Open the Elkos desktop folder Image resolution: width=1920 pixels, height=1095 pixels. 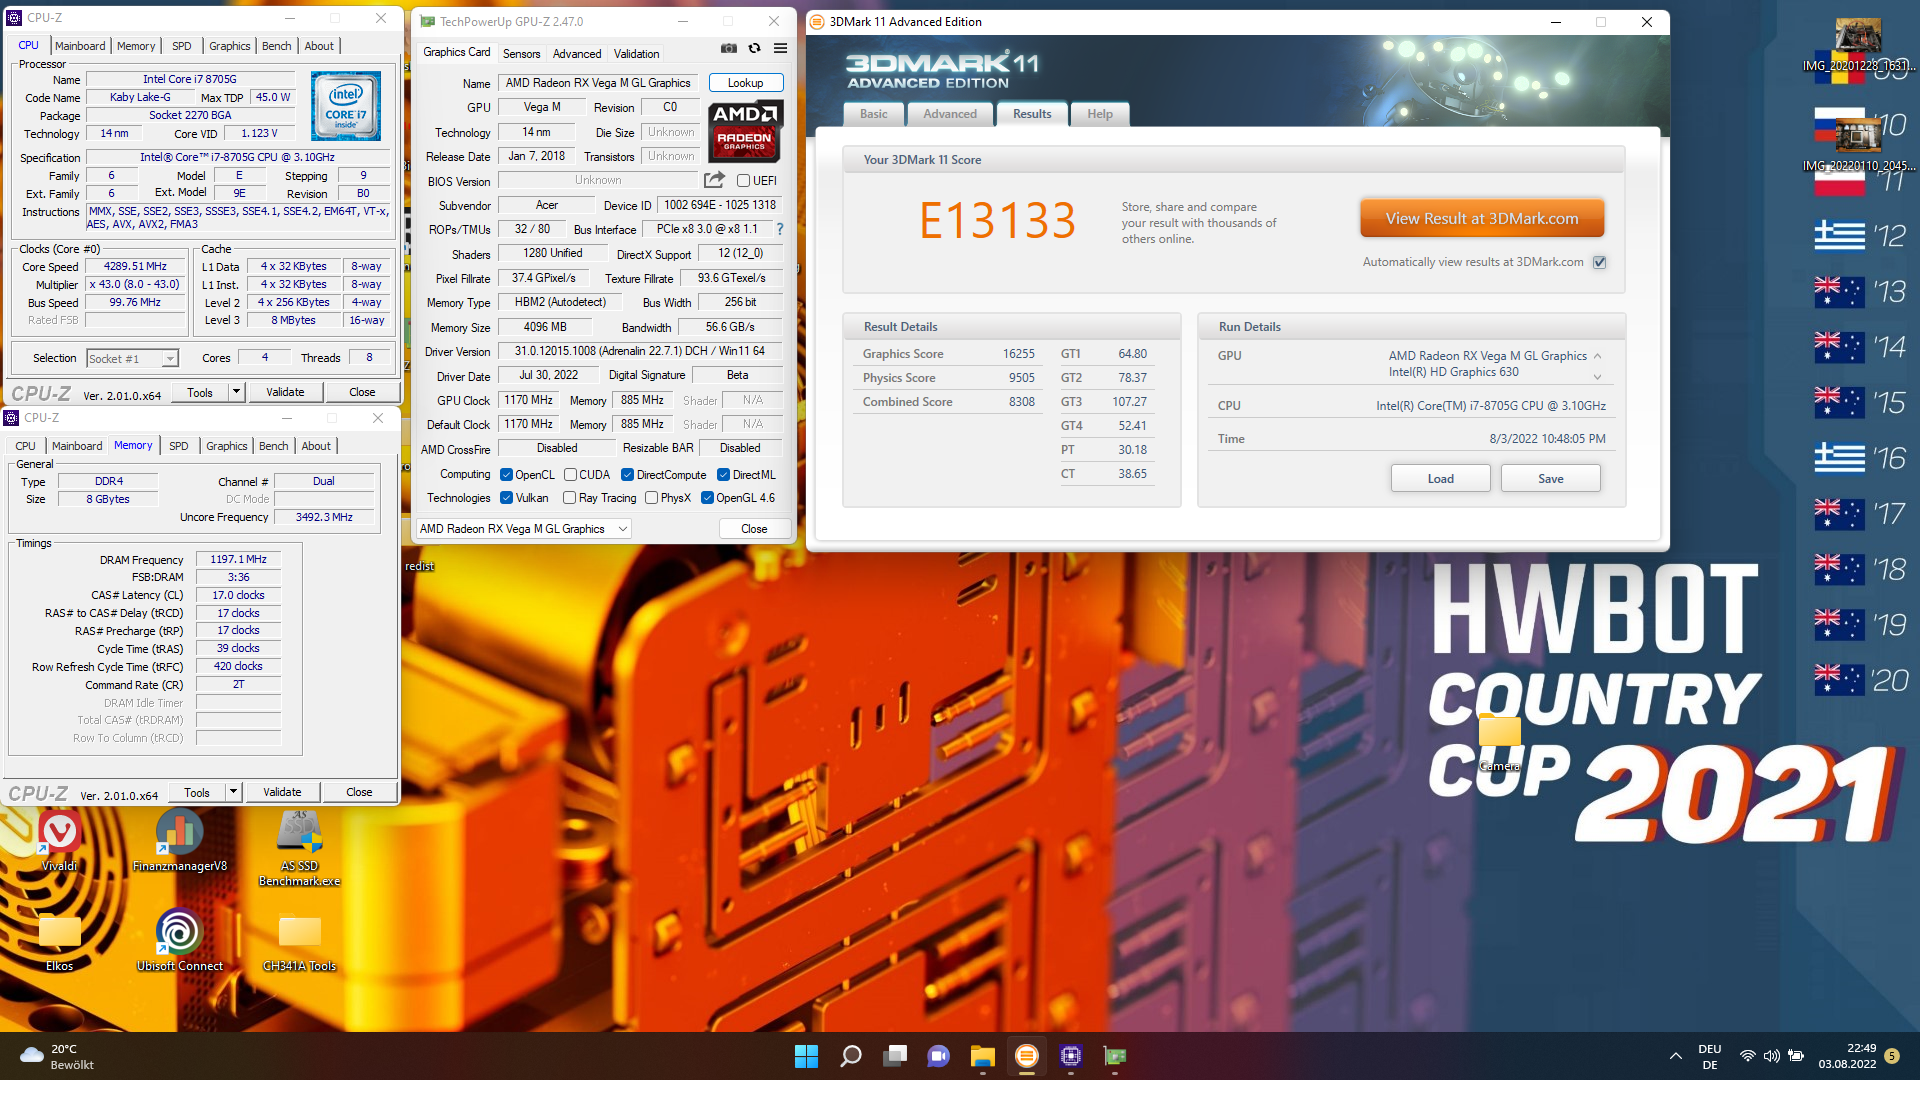tap(59, 941)
